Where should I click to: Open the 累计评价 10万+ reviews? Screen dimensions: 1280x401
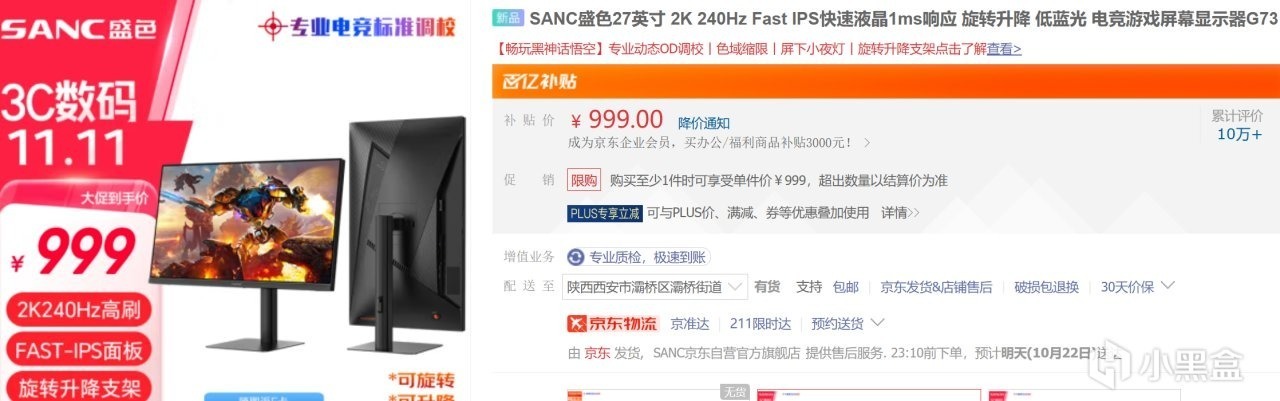click(1239, 125)
